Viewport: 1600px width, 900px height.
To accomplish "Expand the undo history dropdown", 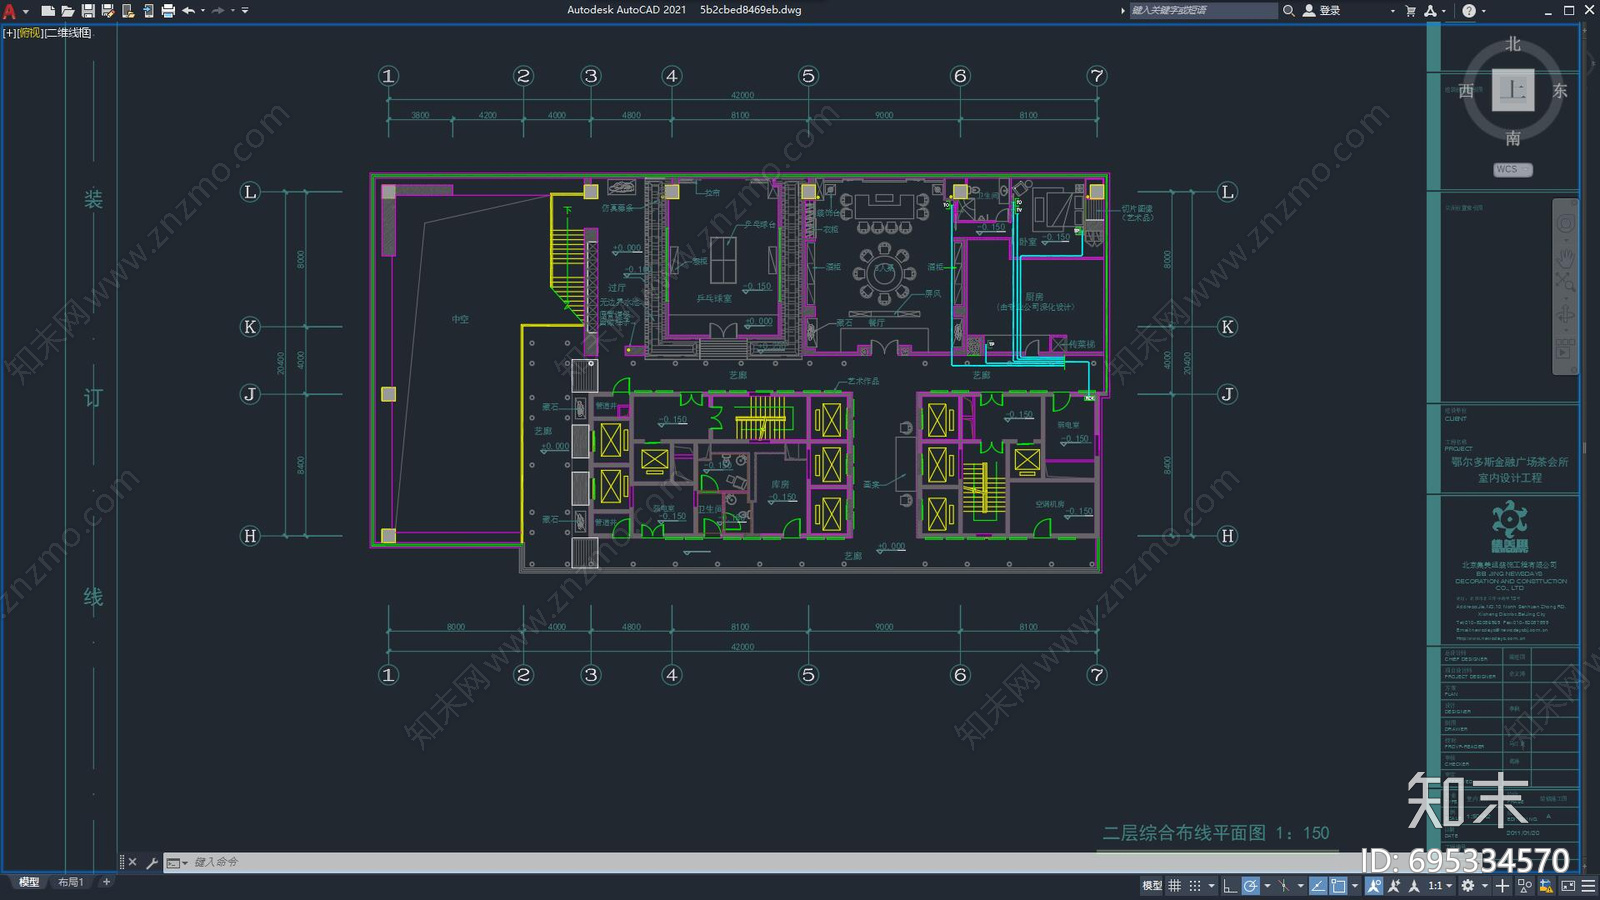I will tap(203, 11).
